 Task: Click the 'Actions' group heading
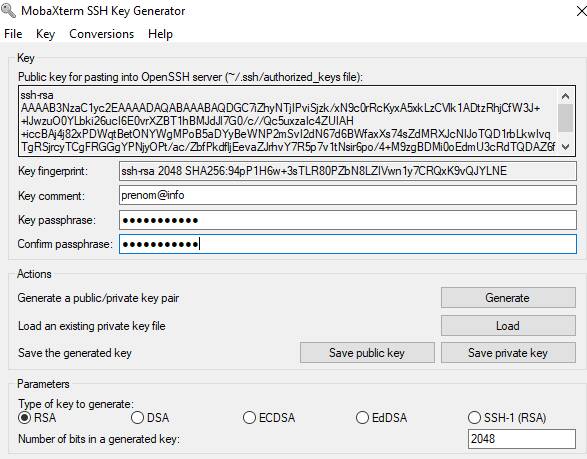coord(34,274)
